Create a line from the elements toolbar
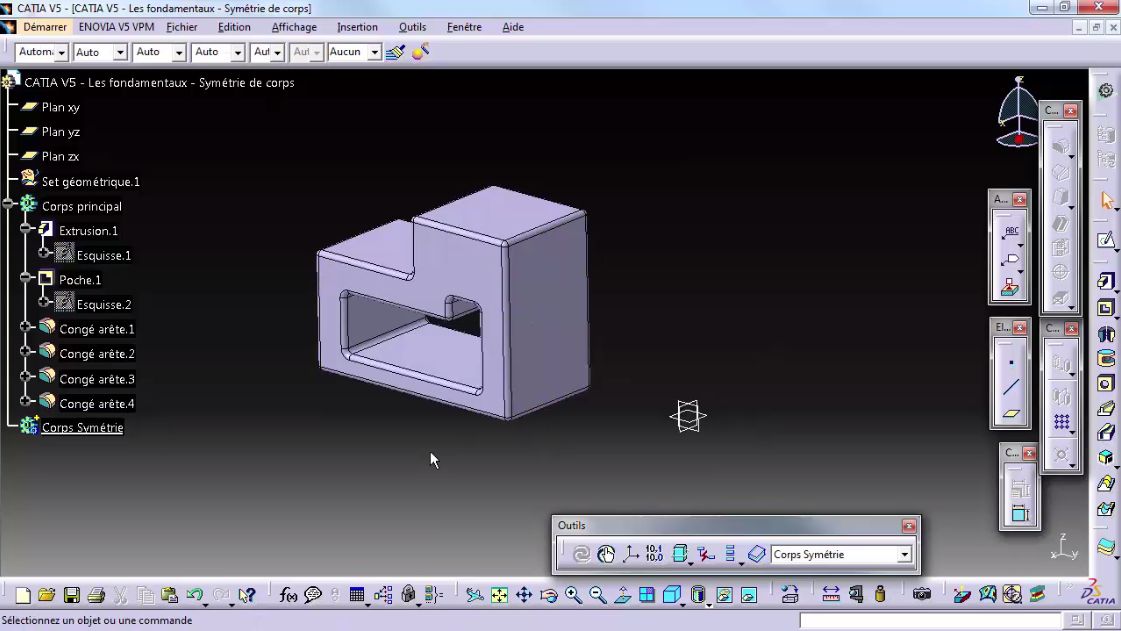 point(1011,387)
